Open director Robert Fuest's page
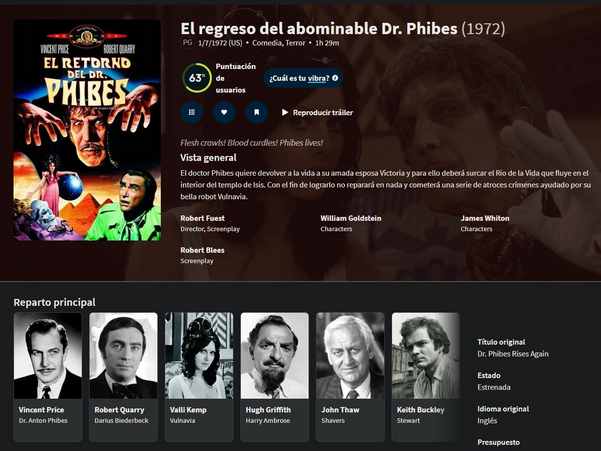Viewport: 601px width, 451px height. coord(202,218)
